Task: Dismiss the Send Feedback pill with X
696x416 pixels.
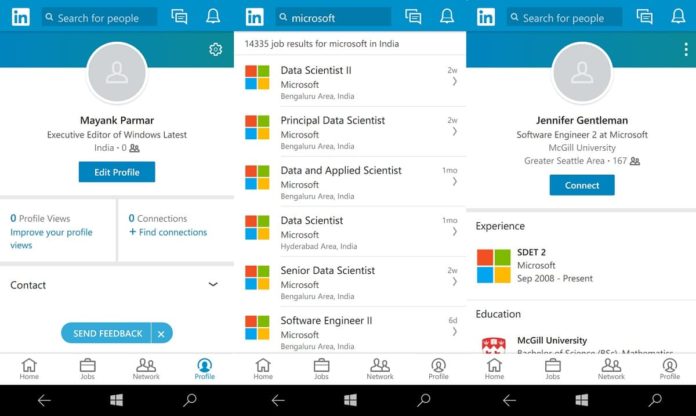Action: pos(161,333)
